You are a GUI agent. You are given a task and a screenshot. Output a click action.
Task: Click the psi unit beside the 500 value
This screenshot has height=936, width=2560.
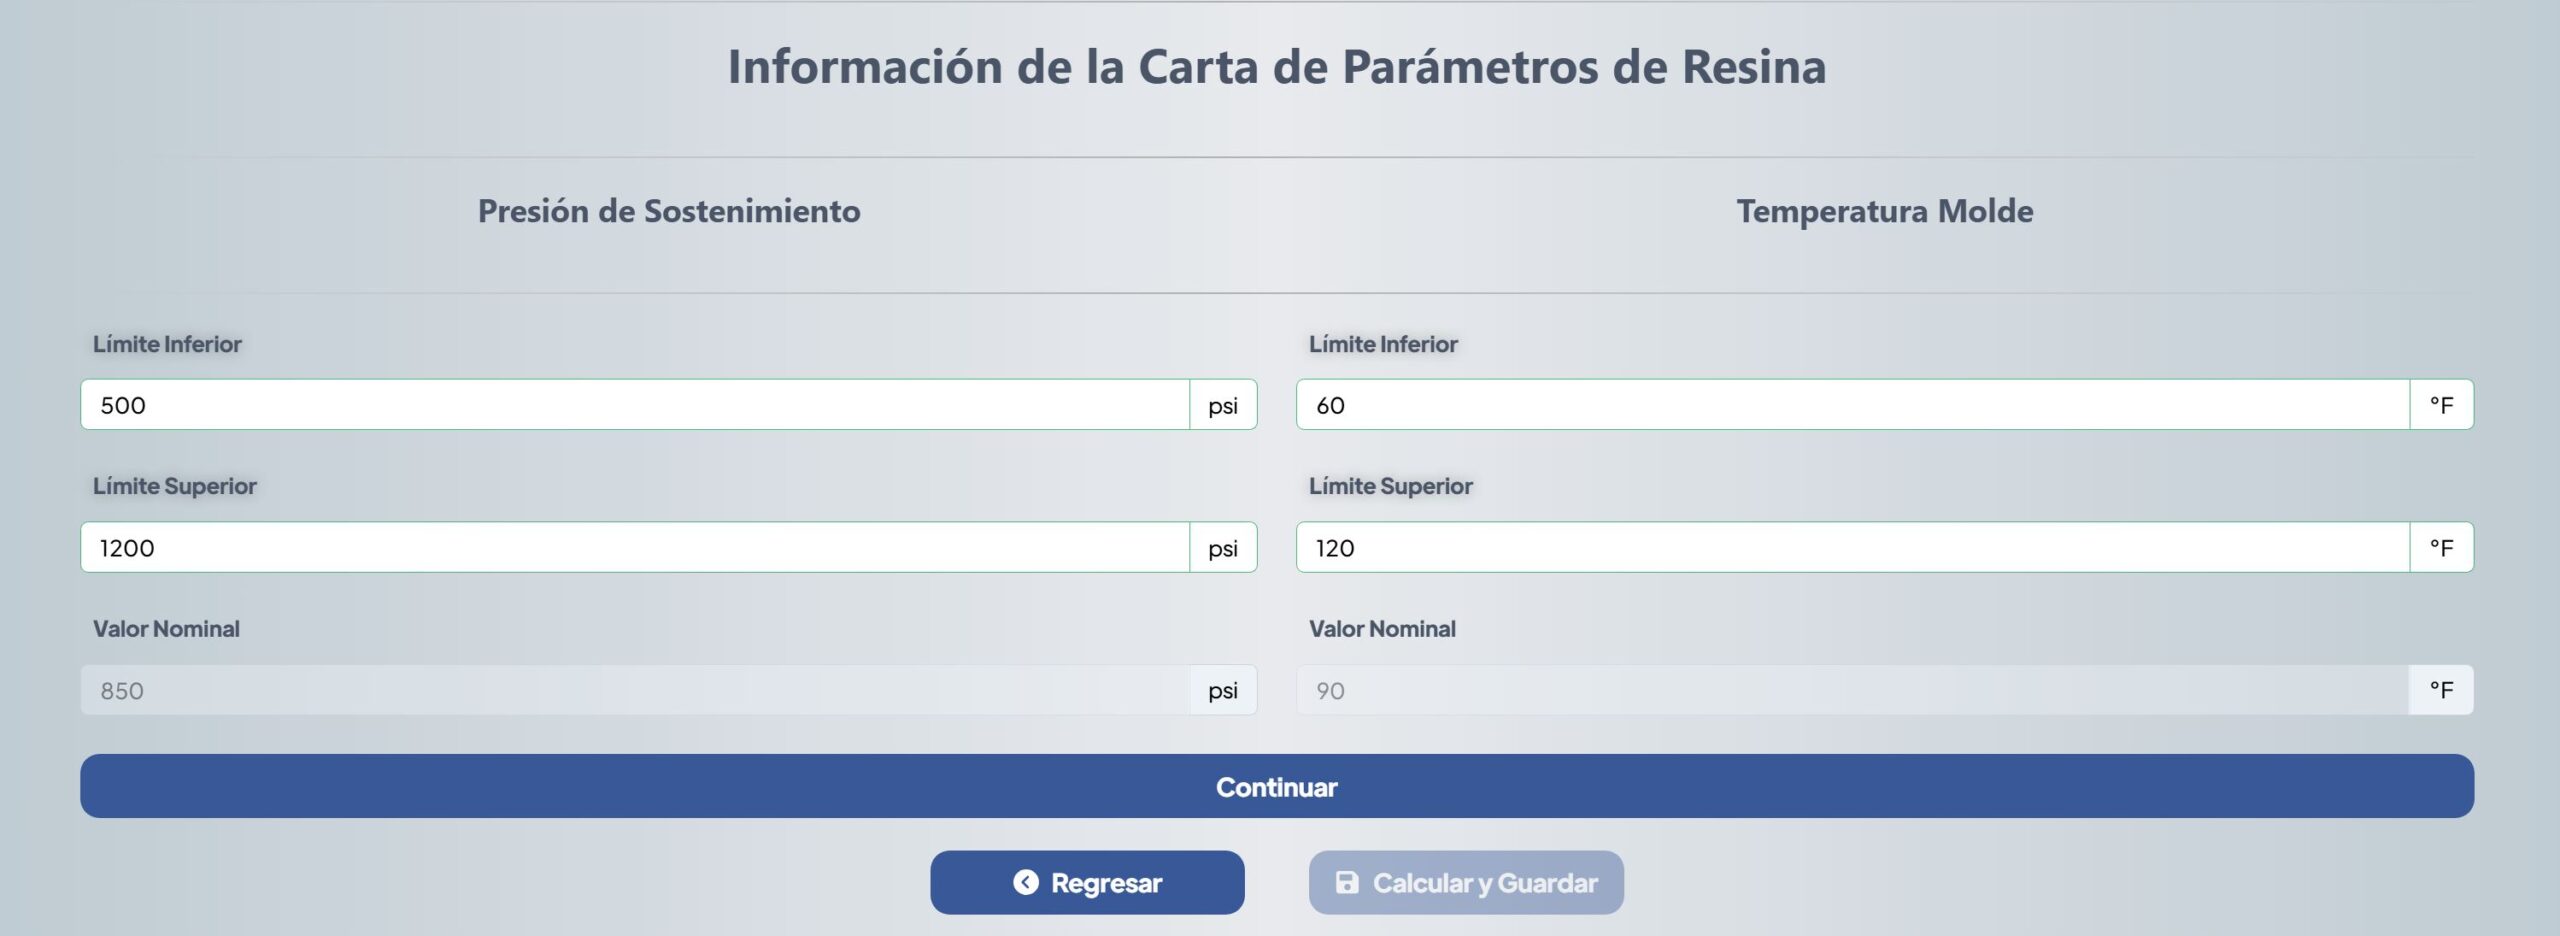[x=1223, y=405]
